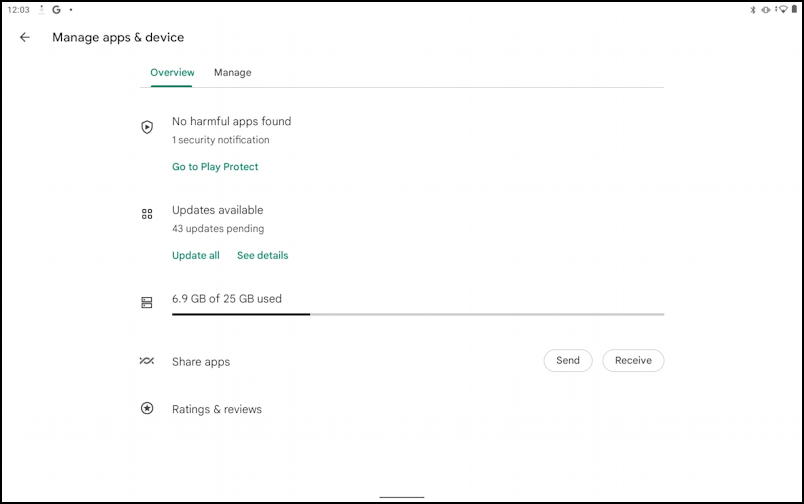Click the battery status icon
Viewport: 804px width, 504px height.
coord(794,9)
